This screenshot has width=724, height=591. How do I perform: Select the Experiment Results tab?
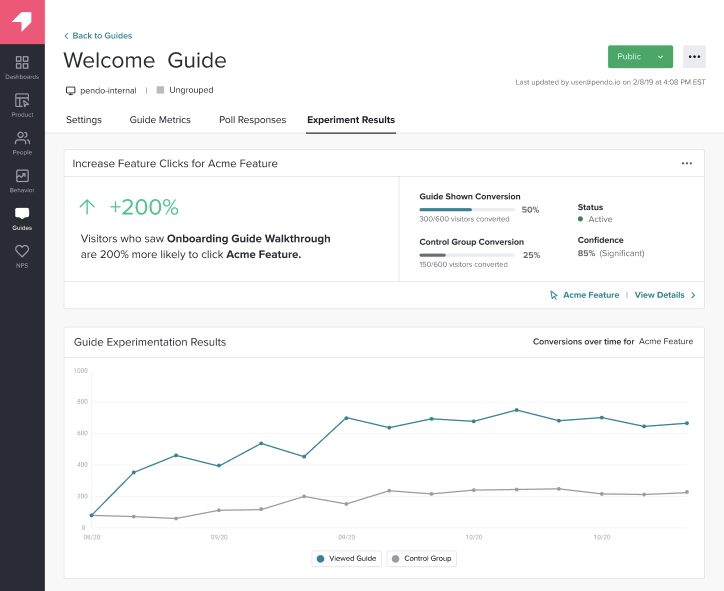pyautogui.click(x=351, y=120)
